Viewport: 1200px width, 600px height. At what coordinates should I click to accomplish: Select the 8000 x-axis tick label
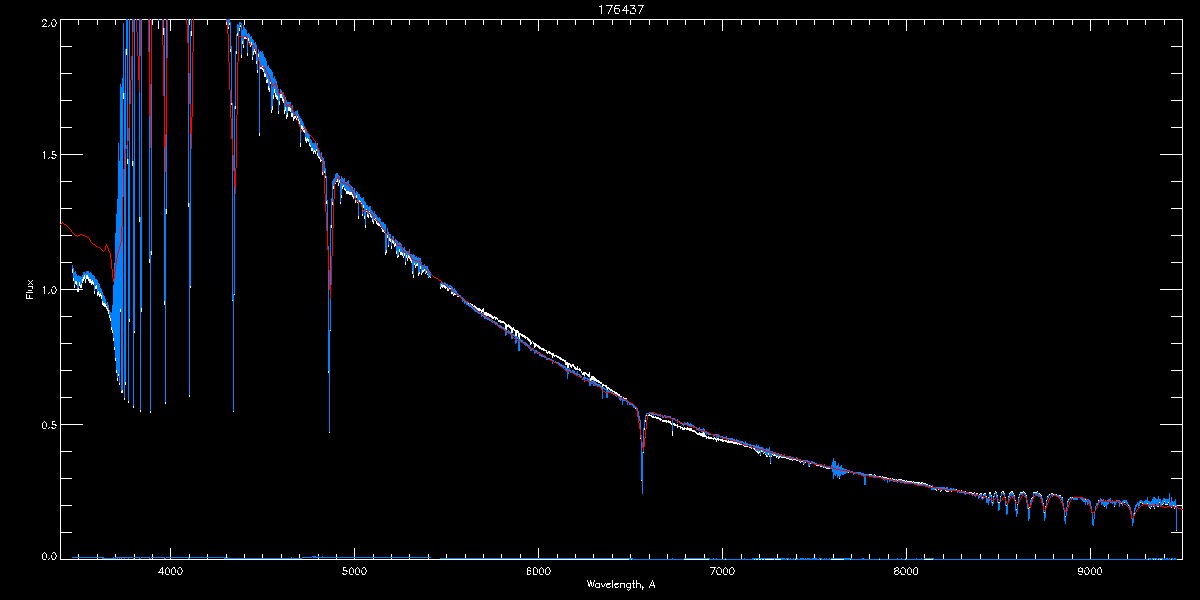(906, 572)
